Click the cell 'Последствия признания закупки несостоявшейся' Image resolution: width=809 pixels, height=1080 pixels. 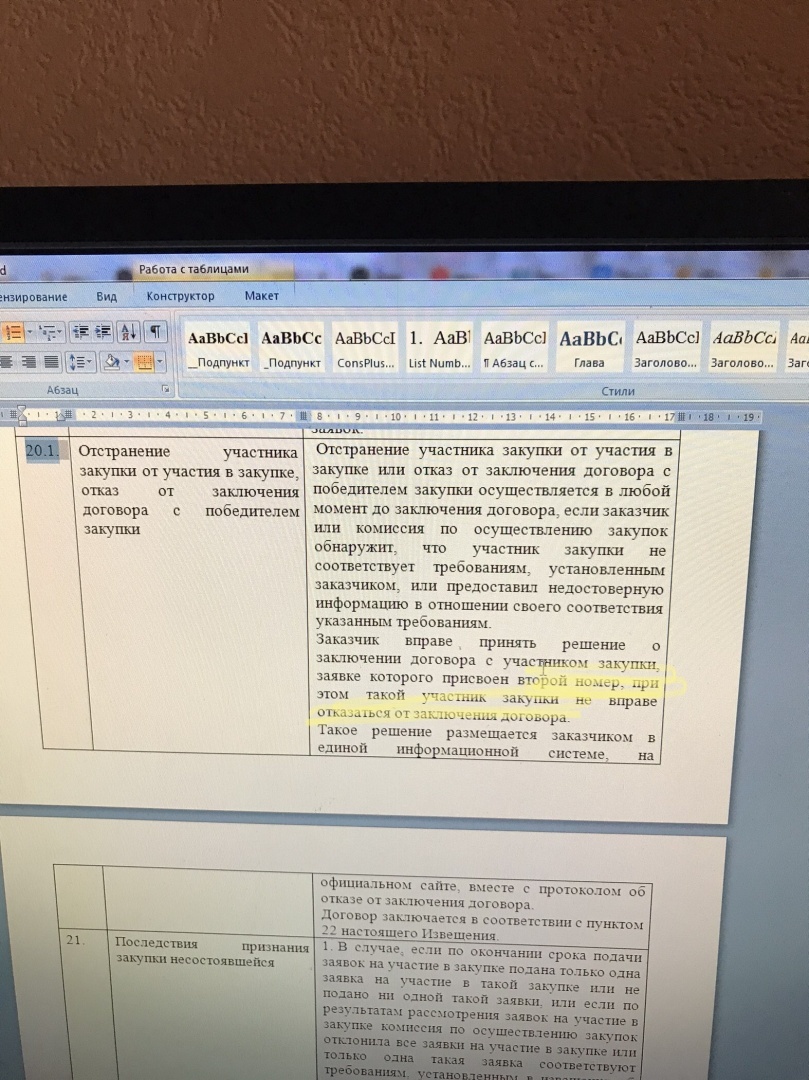[x=212, y=952]
